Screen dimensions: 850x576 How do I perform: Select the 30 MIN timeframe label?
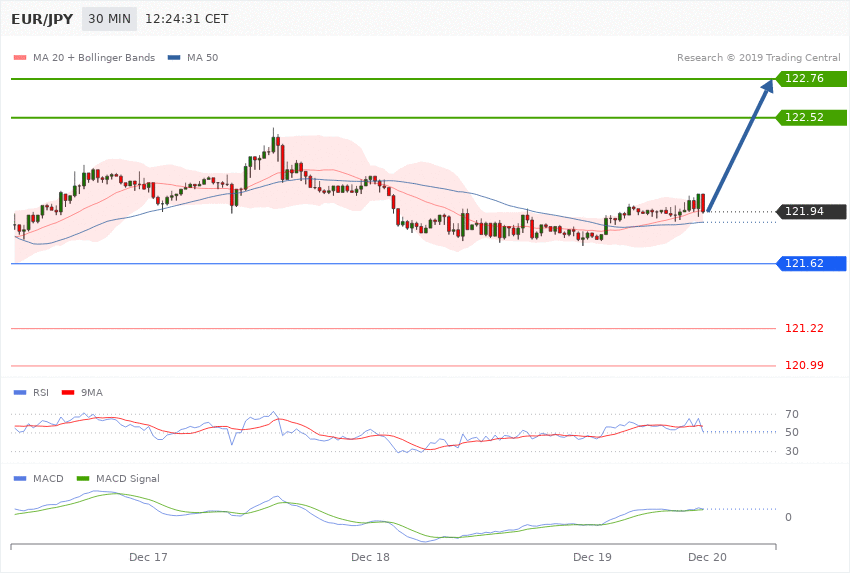click(x=110, y=19)
